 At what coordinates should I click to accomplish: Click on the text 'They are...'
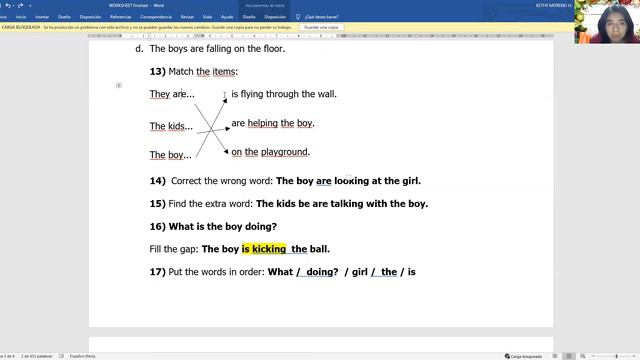(x=172, y=94)
